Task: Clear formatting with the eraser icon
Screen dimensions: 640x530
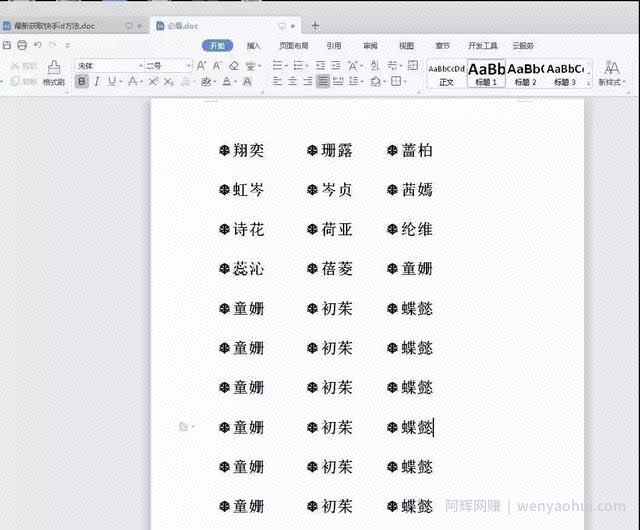Action: coord(233,65)
